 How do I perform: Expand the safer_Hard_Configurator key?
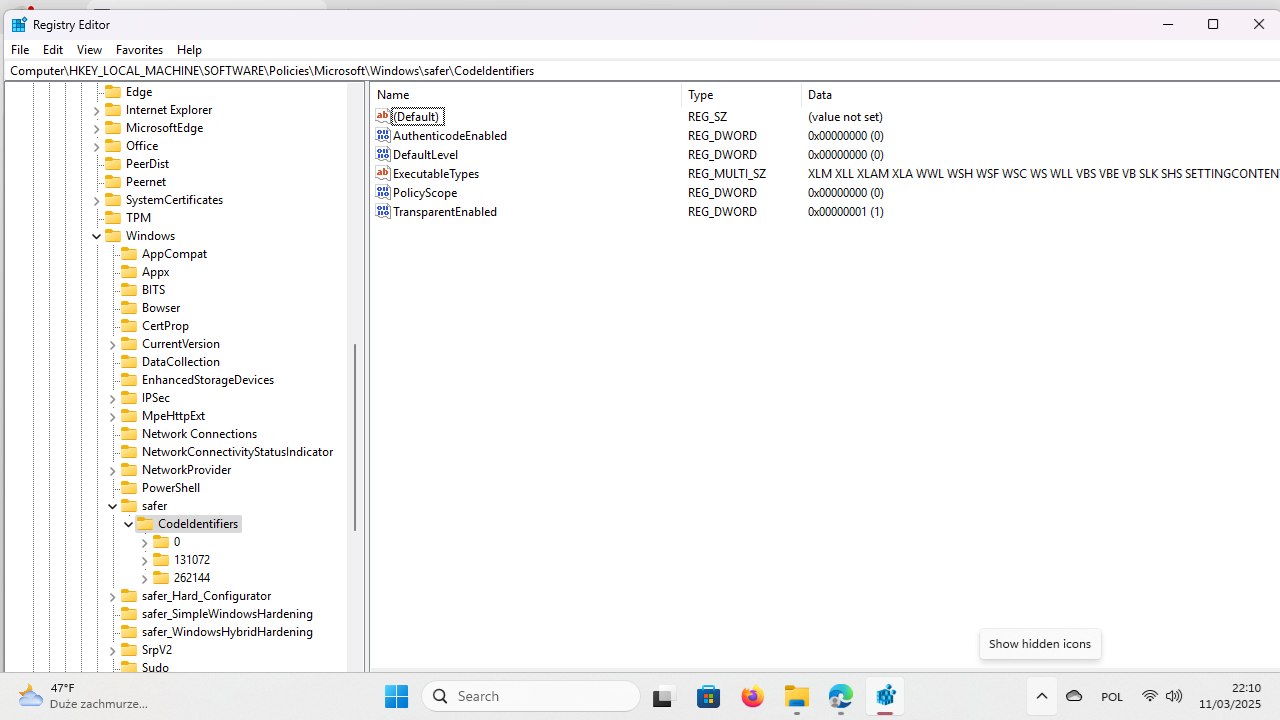pos(113,596)
